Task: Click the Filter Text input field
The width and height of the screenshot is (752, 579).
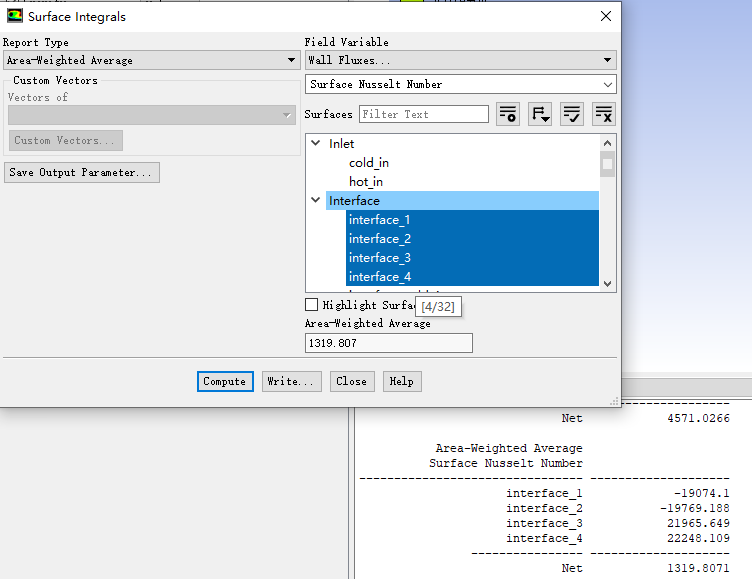Action: [424, 114]
